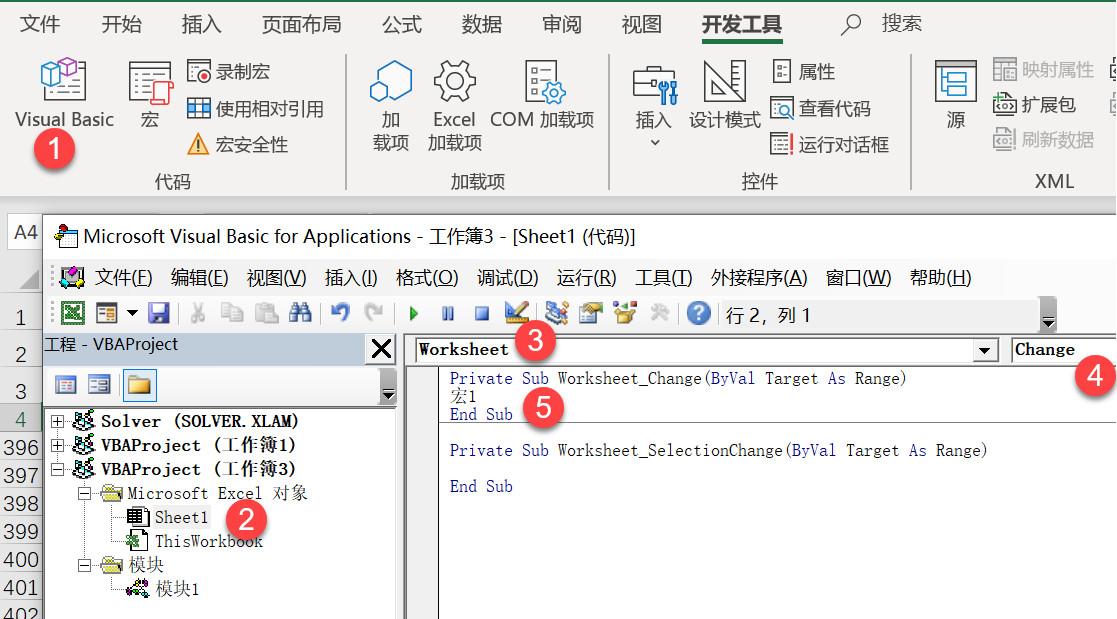Start recording with 录制宏
The height and width of the screenshot is (619, 1117).
(x=229, y=71)
